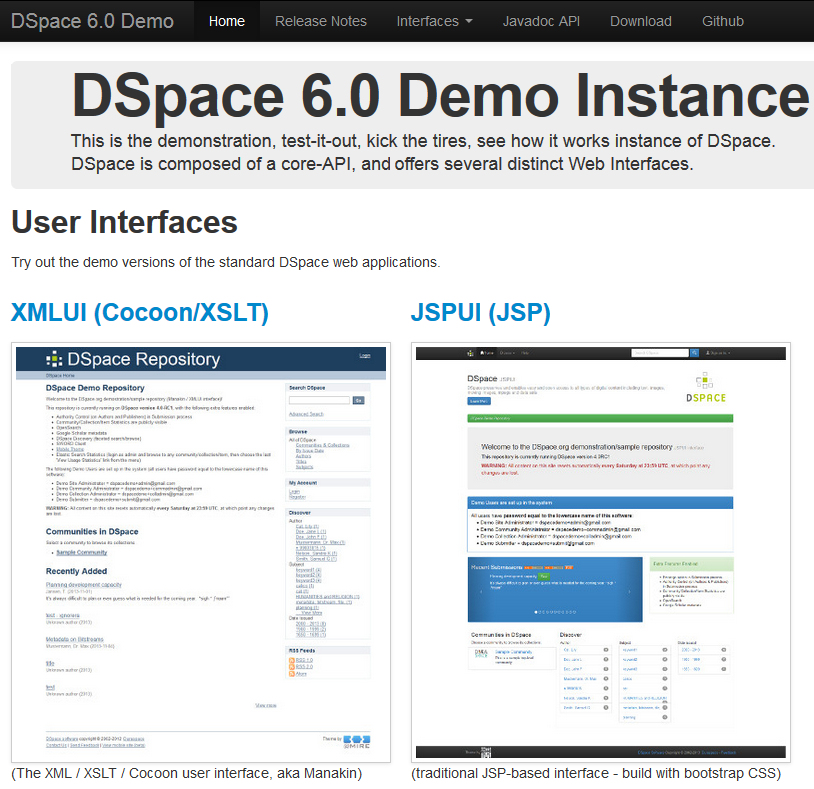Go to the Download page

(641, 21)
